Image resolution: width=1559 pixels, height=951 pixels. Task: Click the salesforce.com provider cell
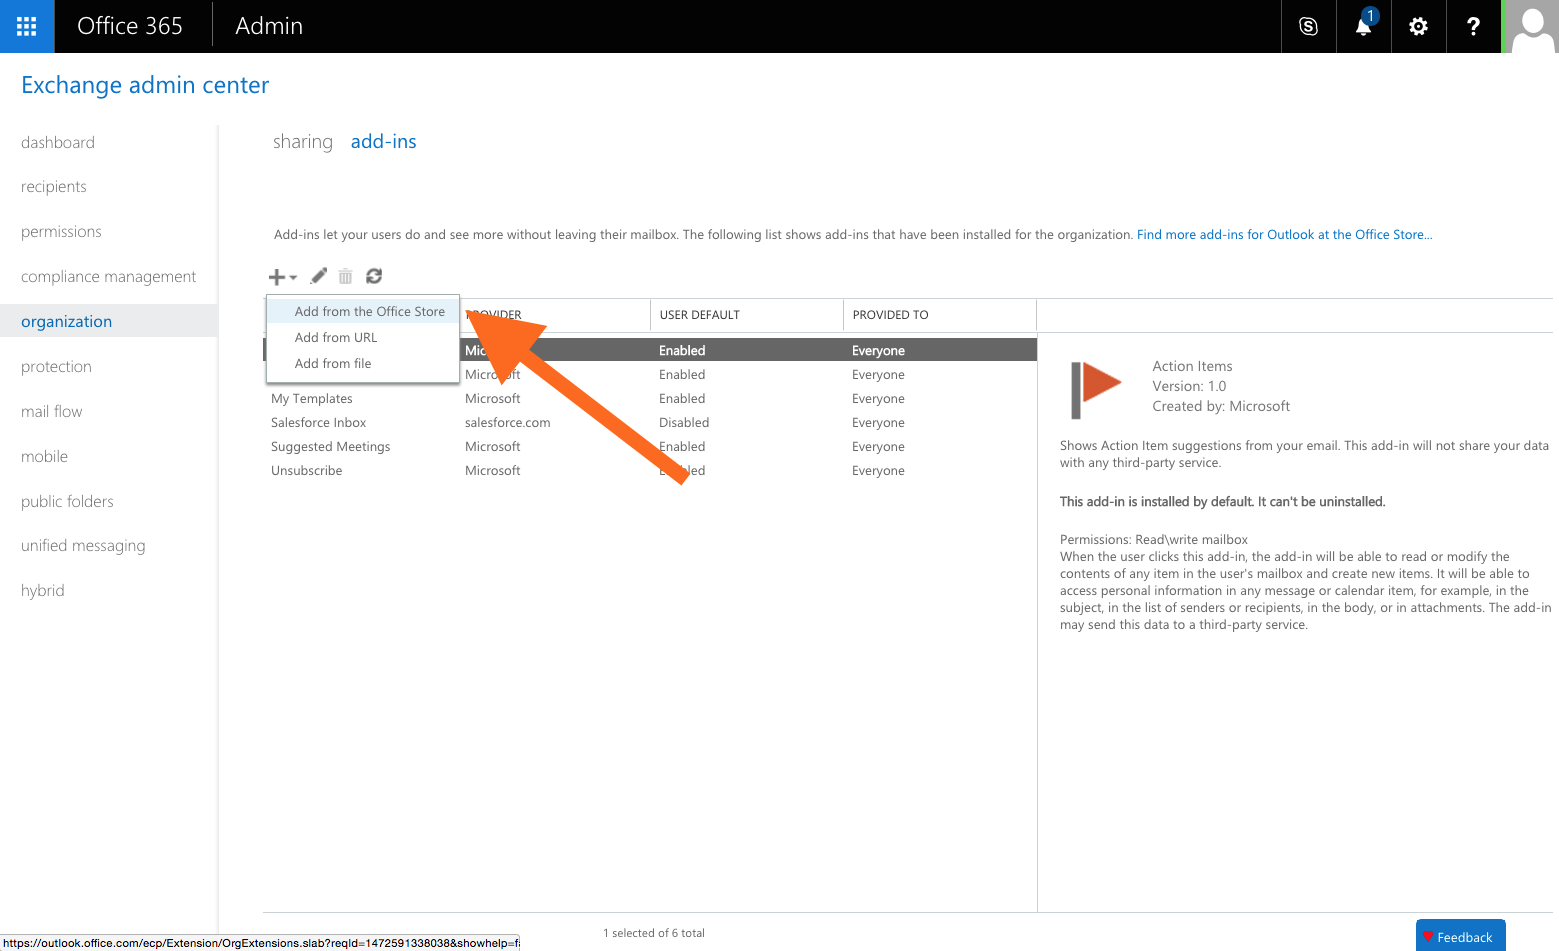(x=507, y=422)
